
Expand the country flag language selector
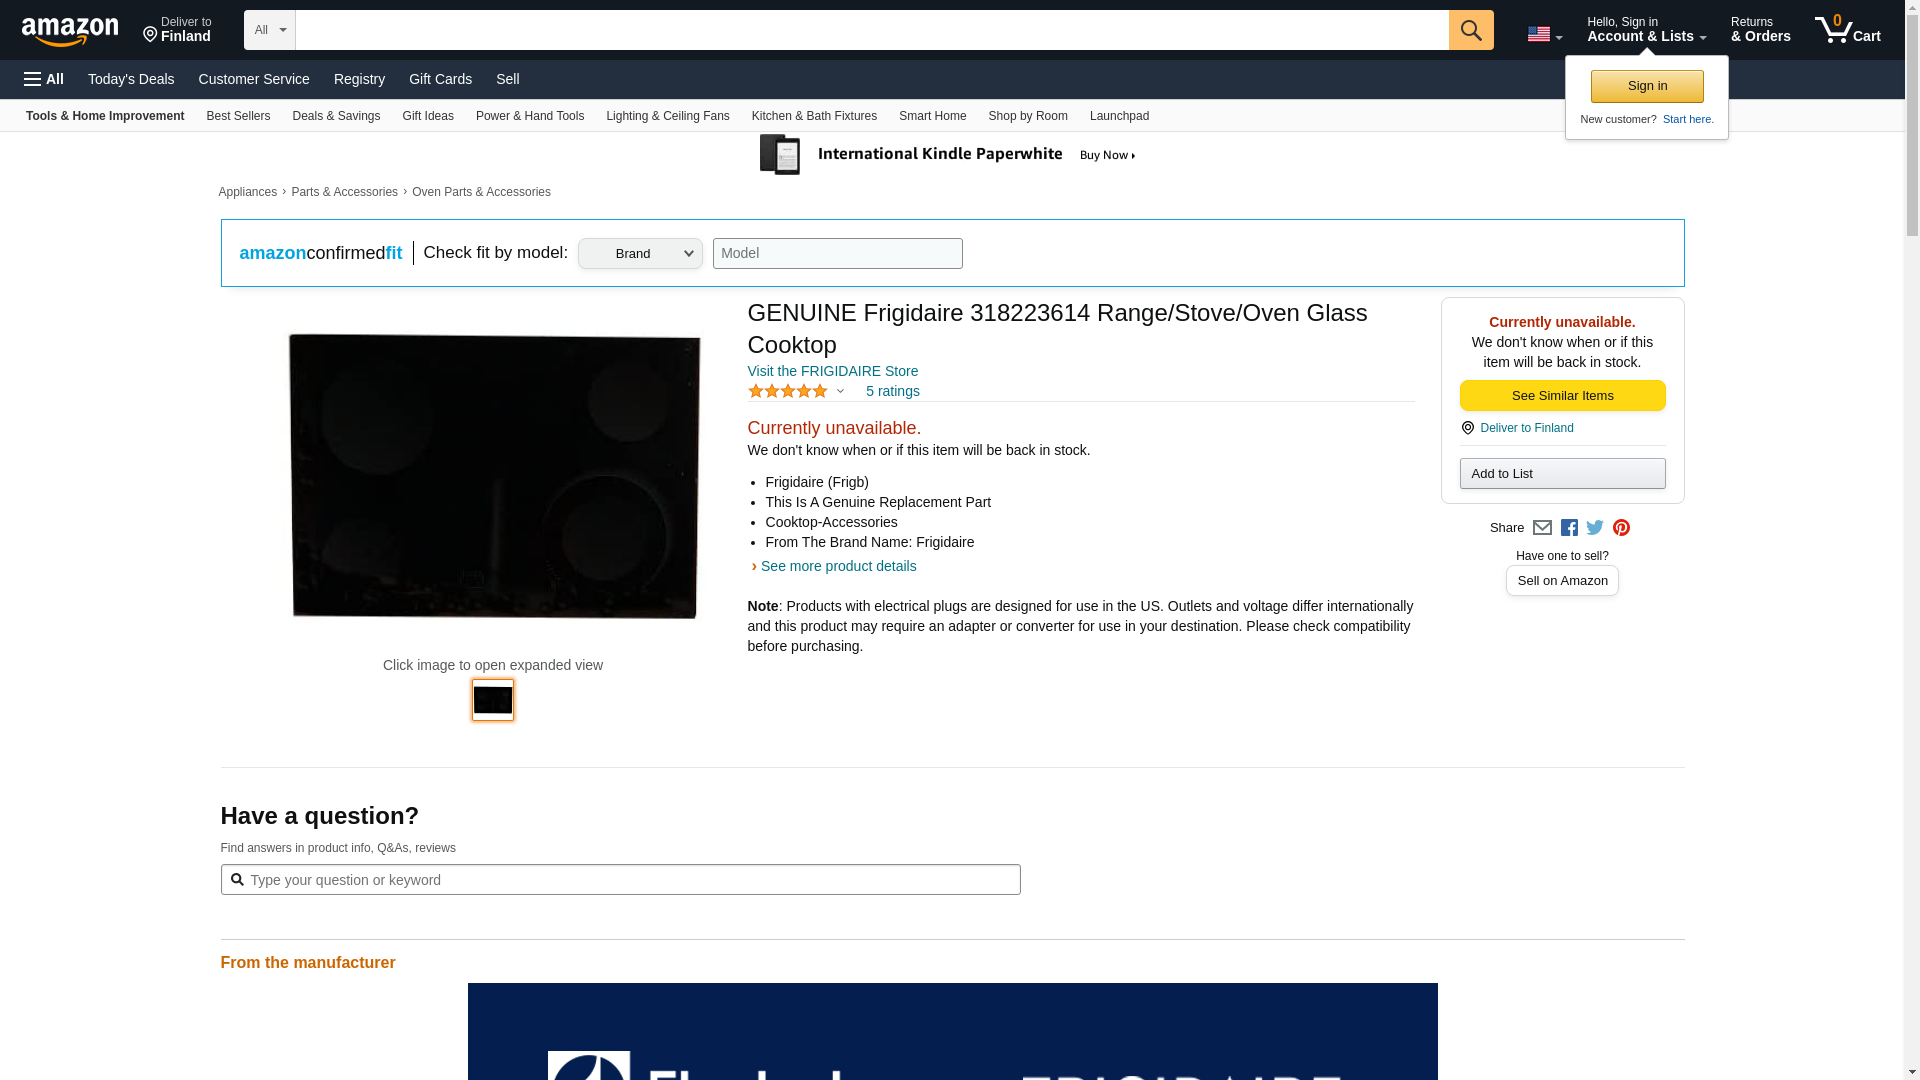[1544, 35]
